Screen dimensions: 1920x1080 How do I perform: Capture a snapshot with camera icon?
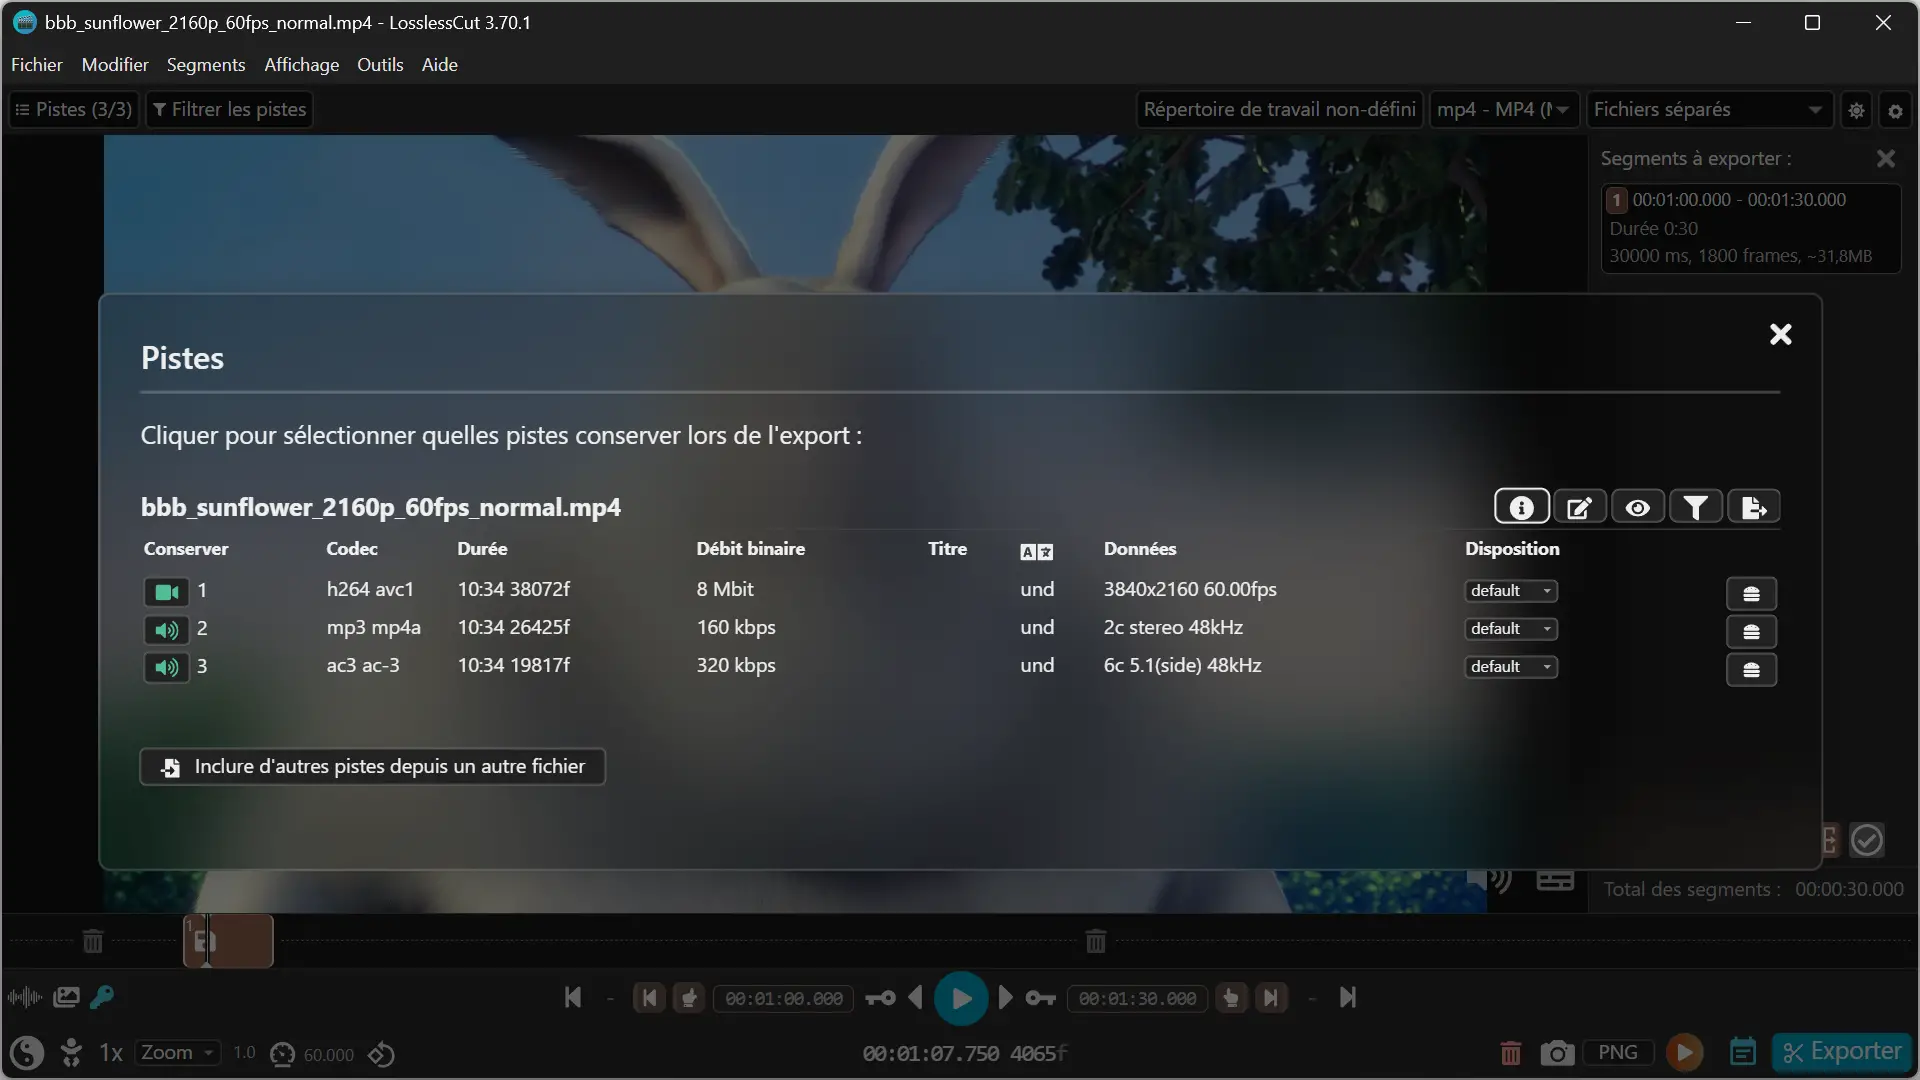pos(1557,1053)
